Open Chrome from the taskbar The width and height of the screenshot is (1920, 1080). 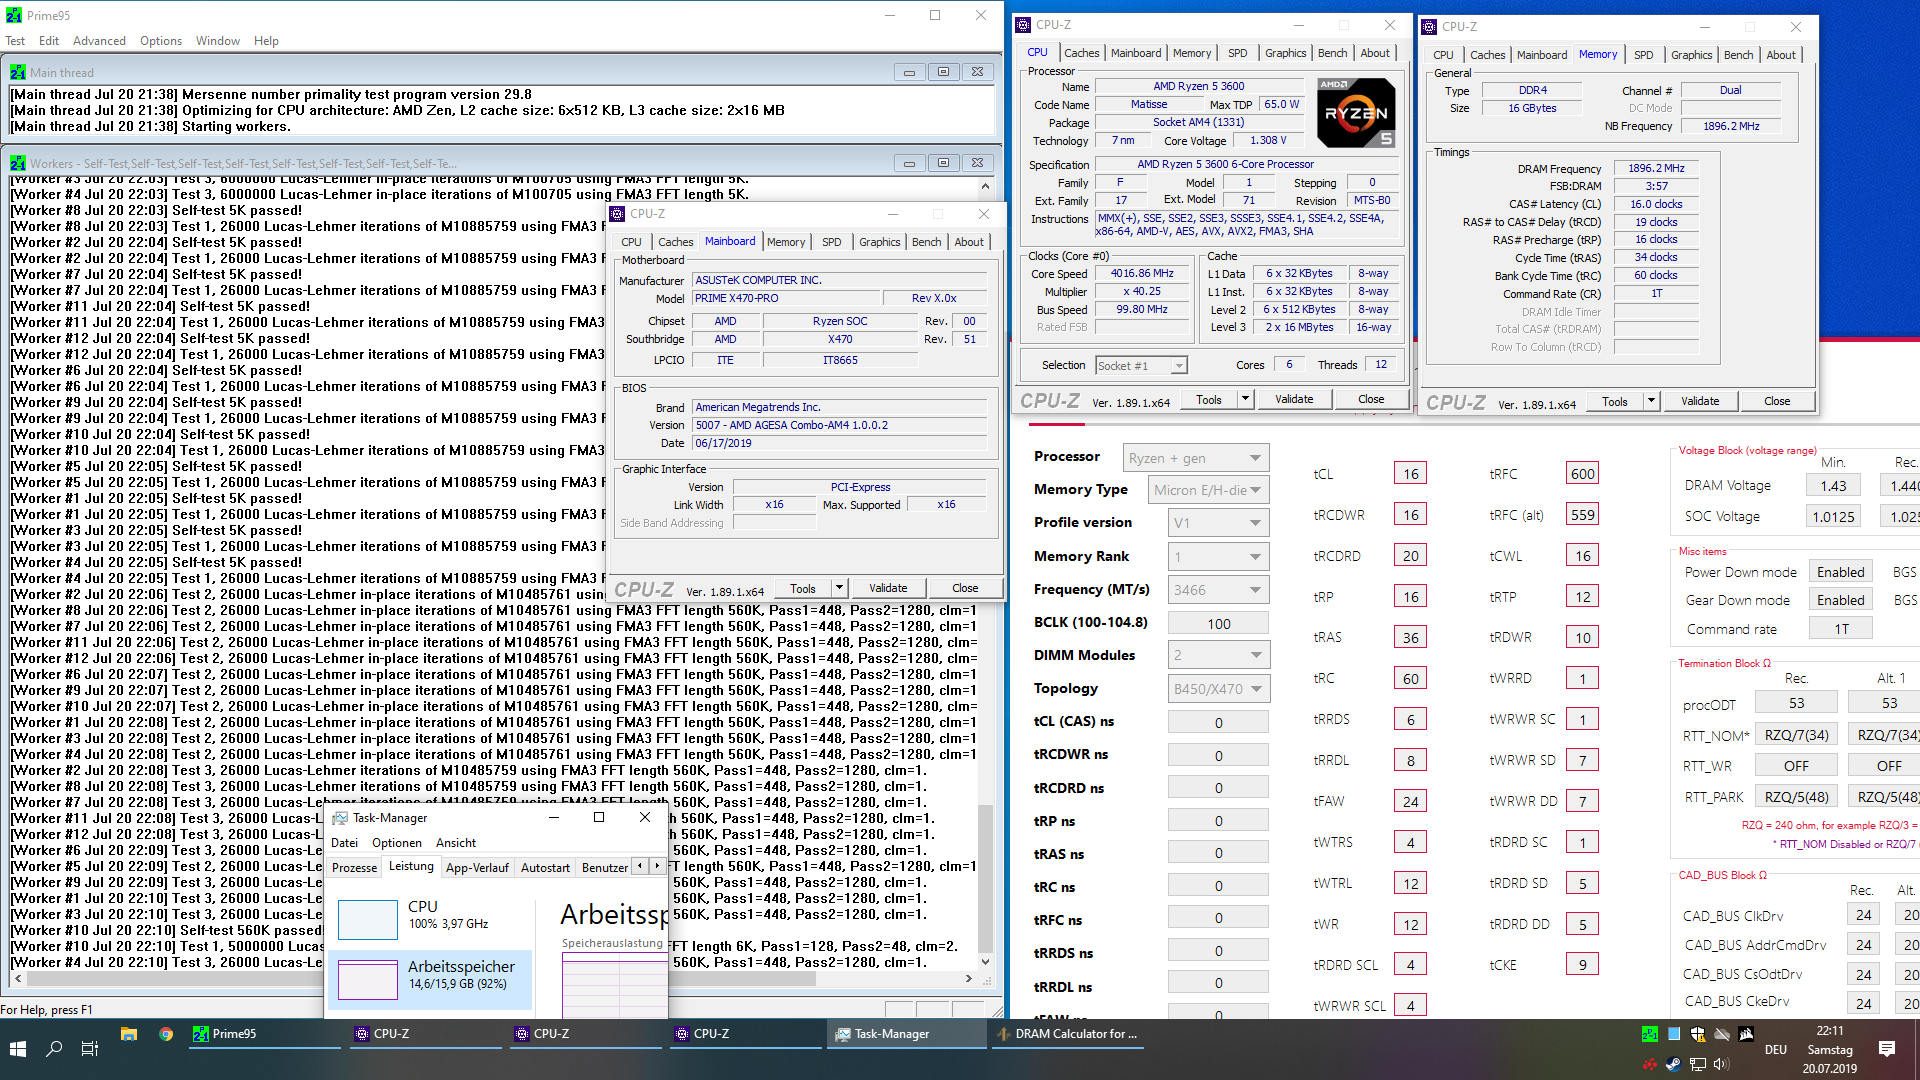(x=166, y=1034)
